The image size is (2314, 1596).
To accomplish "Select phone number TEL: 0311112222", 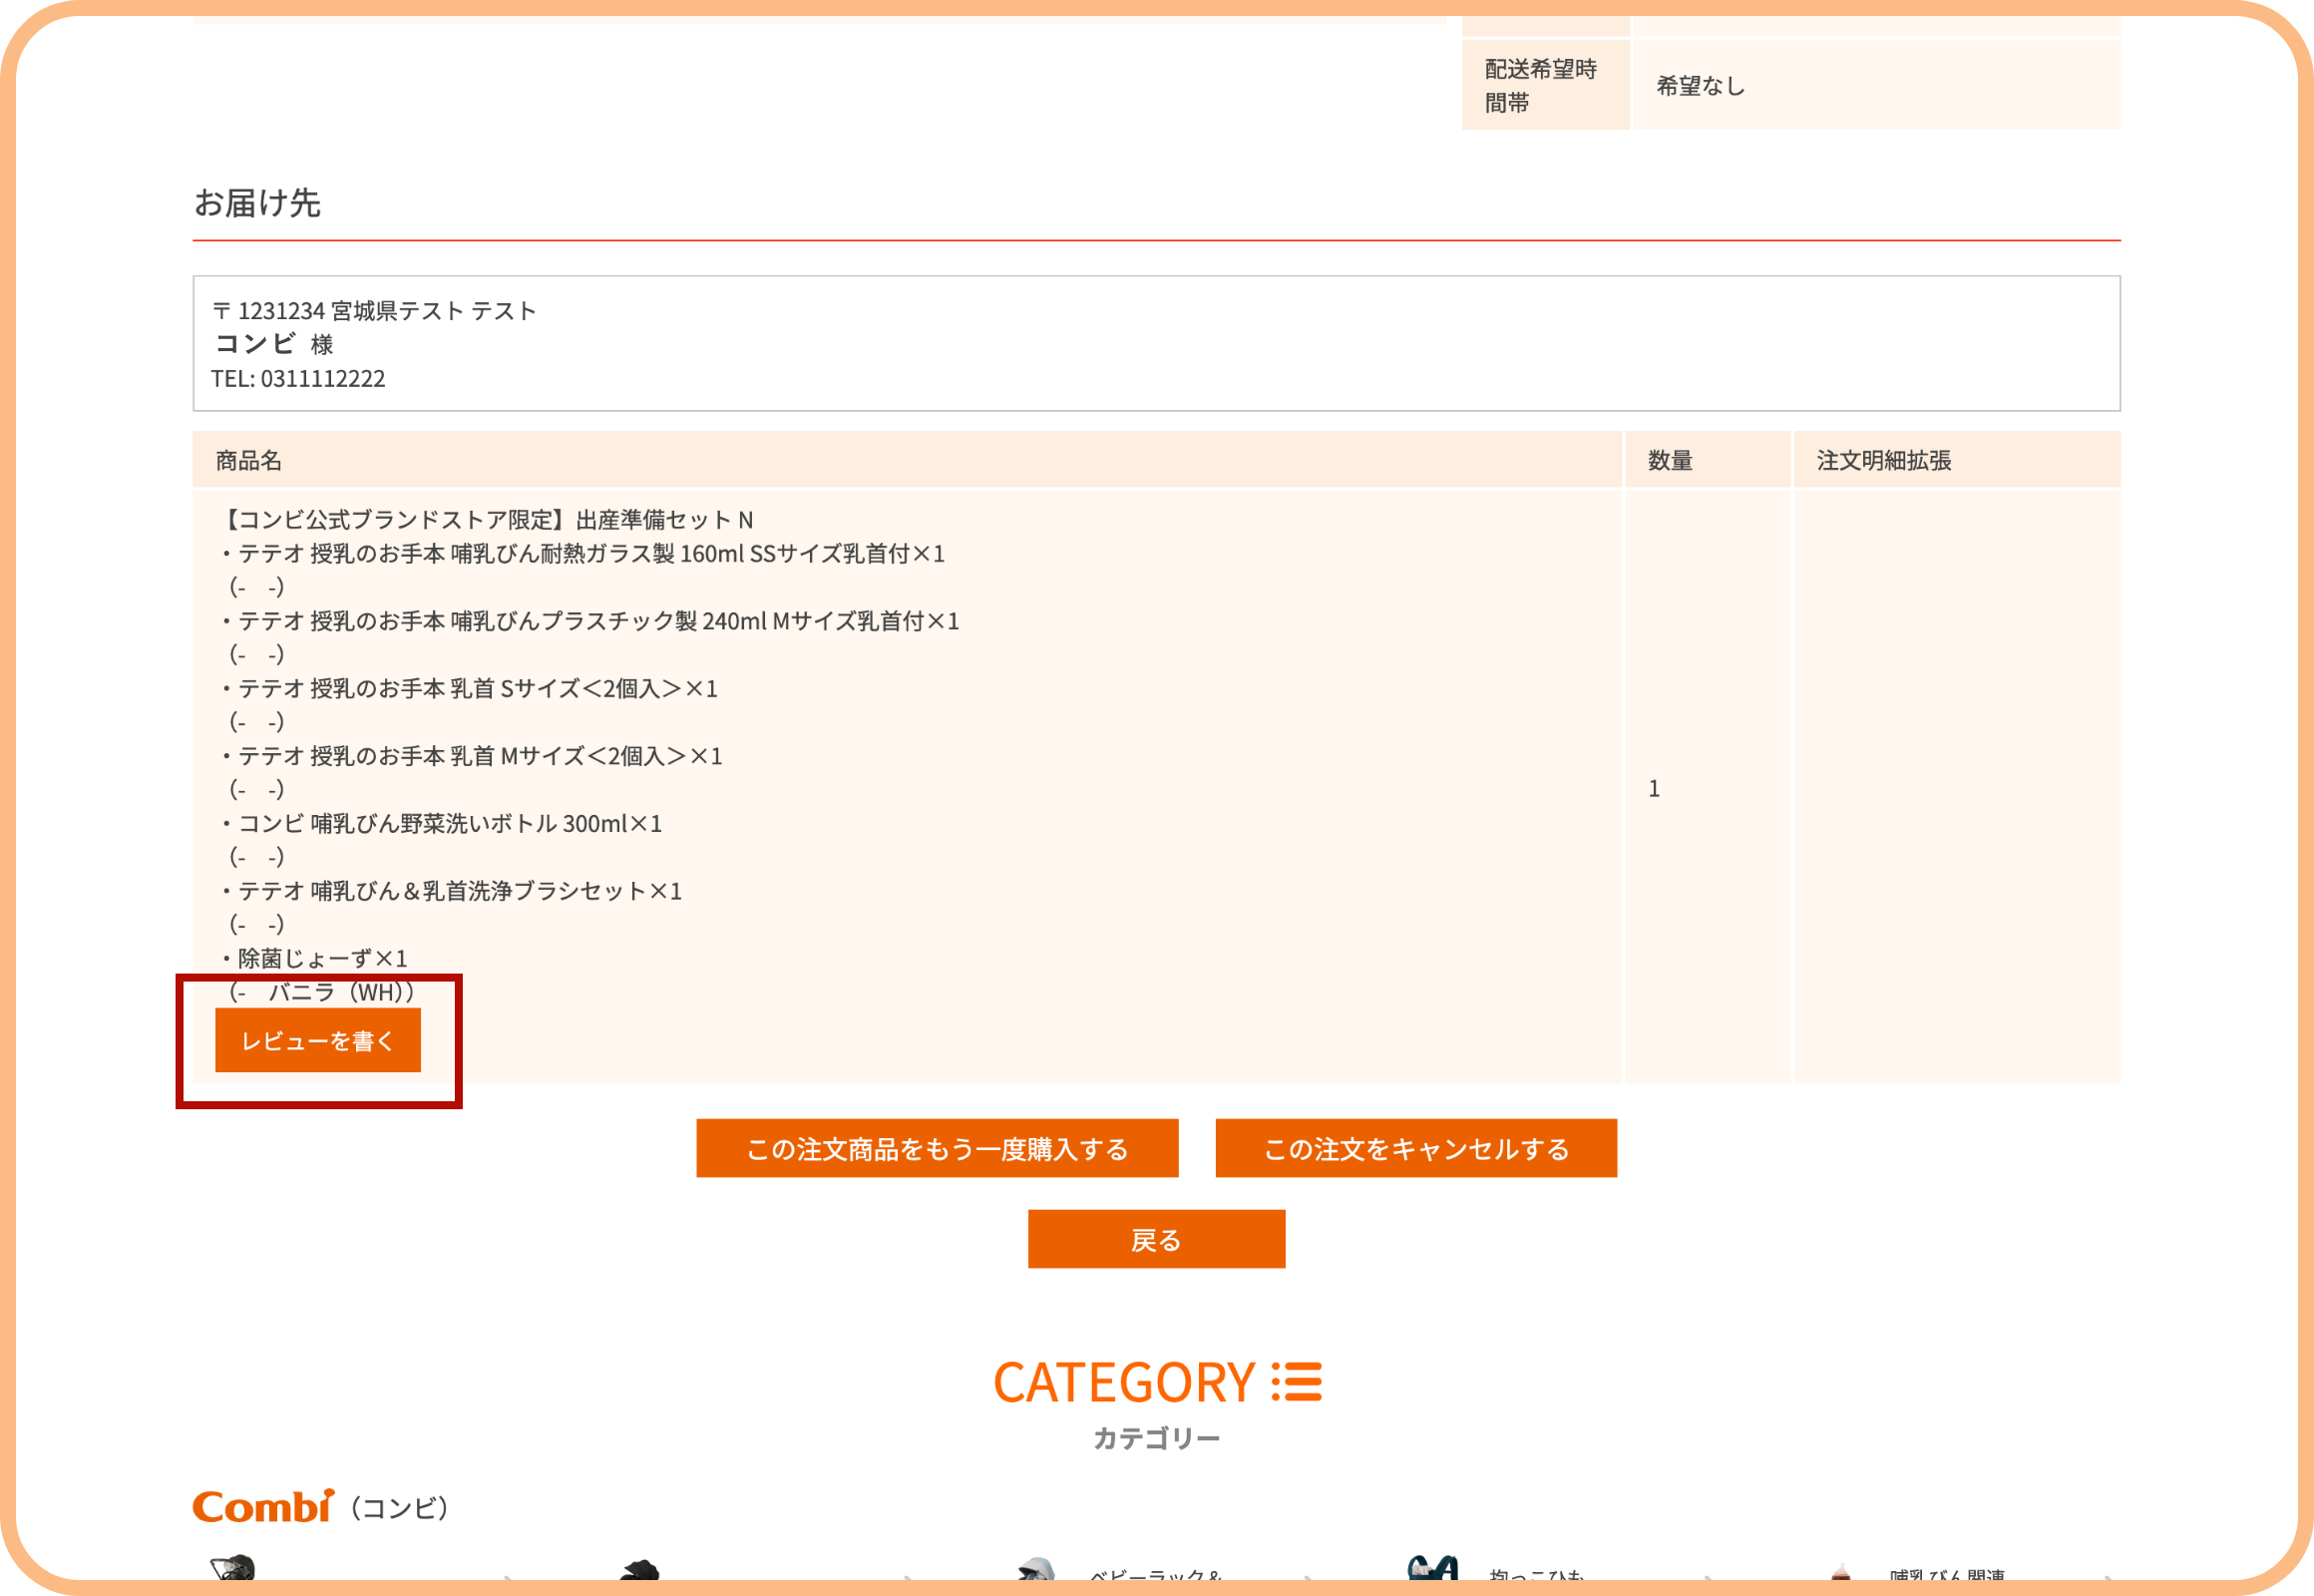I will point(298,379).
